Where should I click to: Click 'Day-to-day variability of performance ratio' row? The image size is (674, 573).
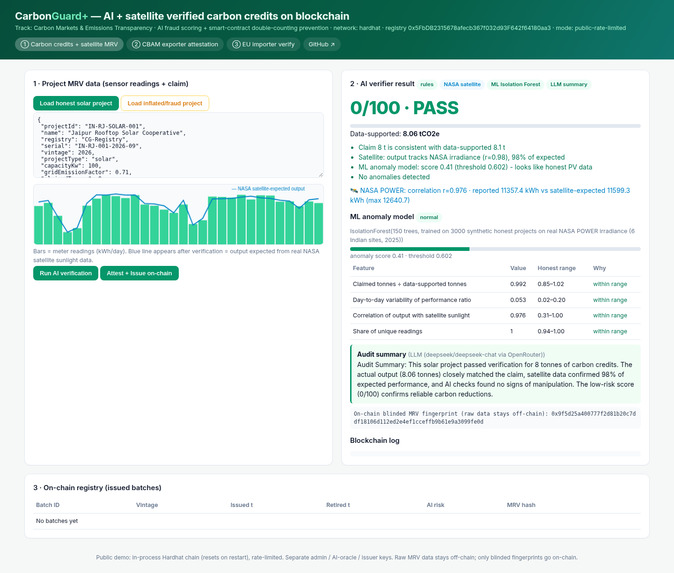pos(495,300)
